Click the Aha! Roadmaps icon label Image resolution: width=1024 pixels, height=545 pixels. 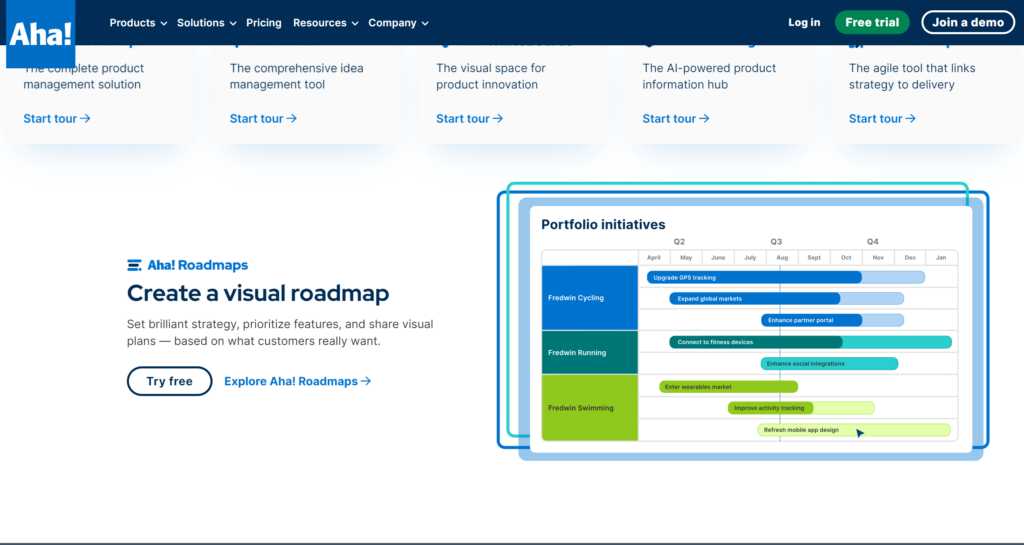coord(187,265)
